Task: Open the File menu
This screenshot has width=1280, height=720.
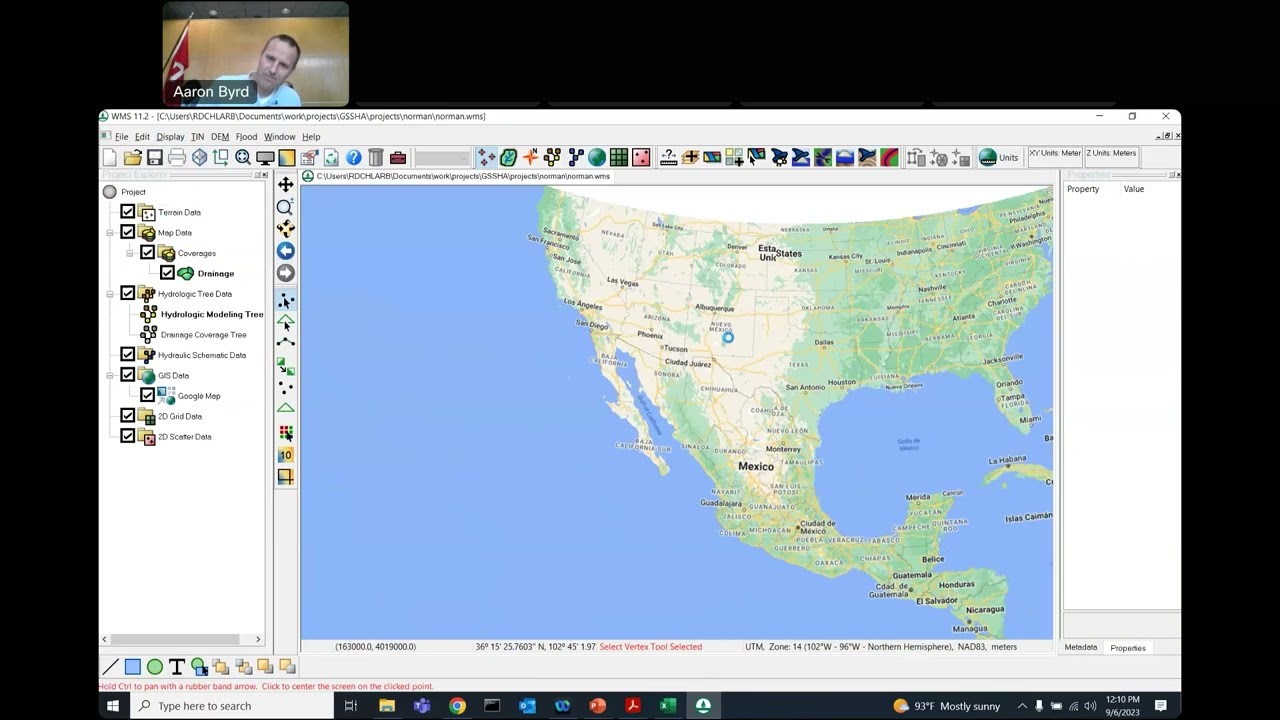Action: tap(121, 137)
